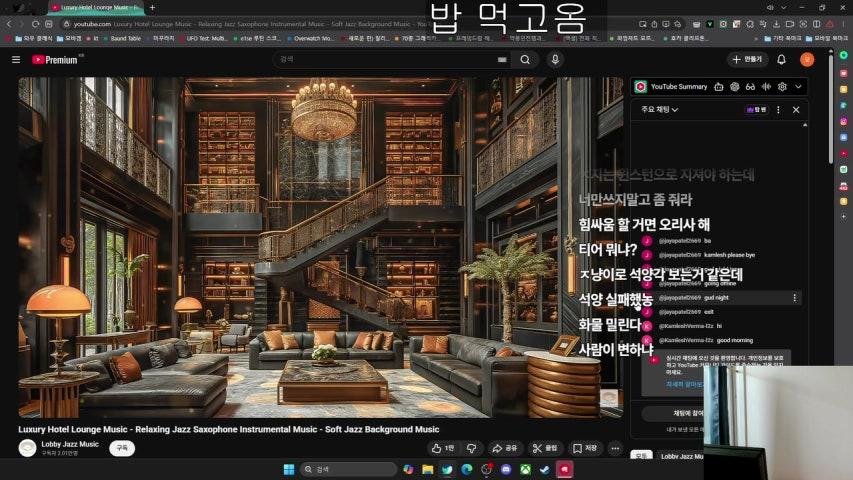Go back with the browser back arrow
Screen dimensions: 853x480
coord(9,24)
